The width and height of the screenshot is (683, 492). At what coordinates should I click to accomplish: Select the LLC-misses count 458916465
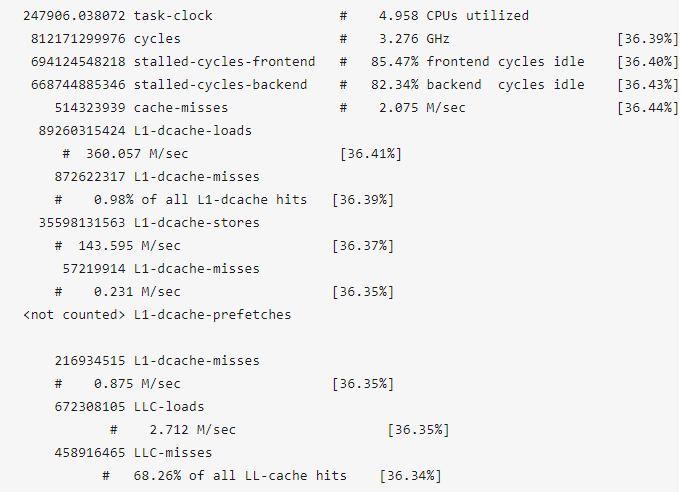click(89, 453)
